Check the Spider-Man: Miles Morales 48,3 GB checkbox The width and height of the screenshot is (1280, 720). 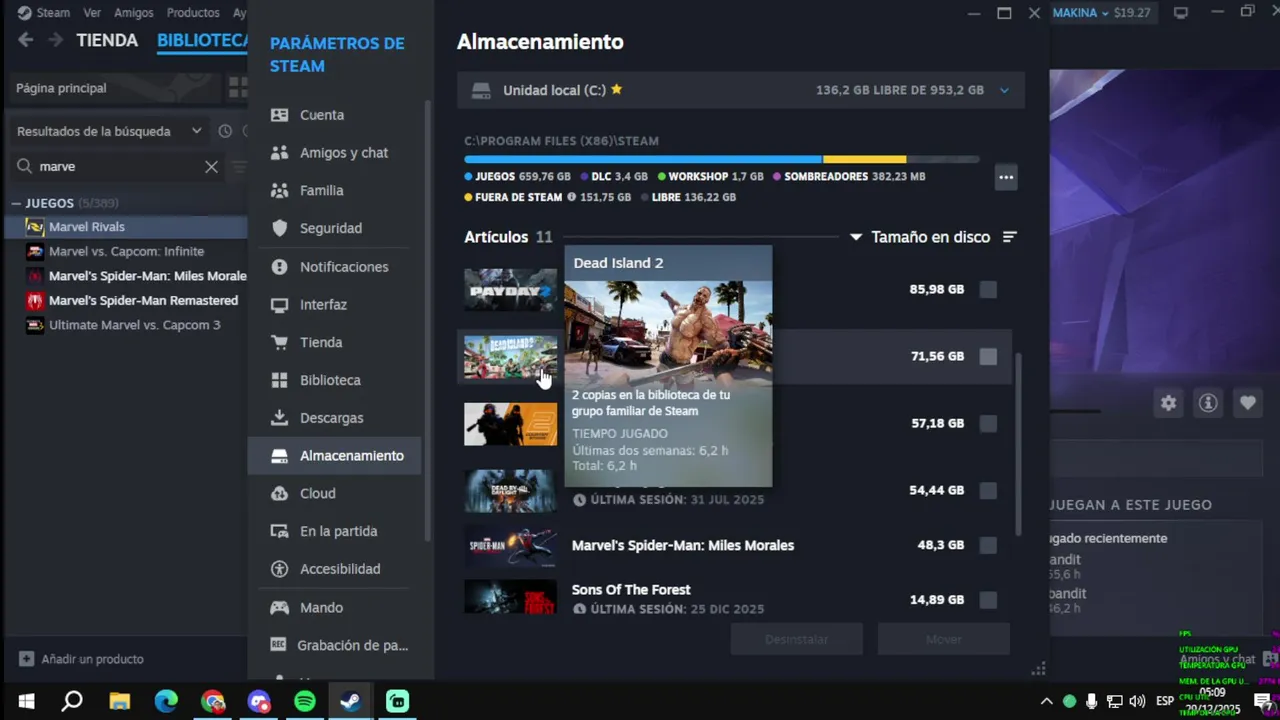pyautogui.click(x=988, y=545)
